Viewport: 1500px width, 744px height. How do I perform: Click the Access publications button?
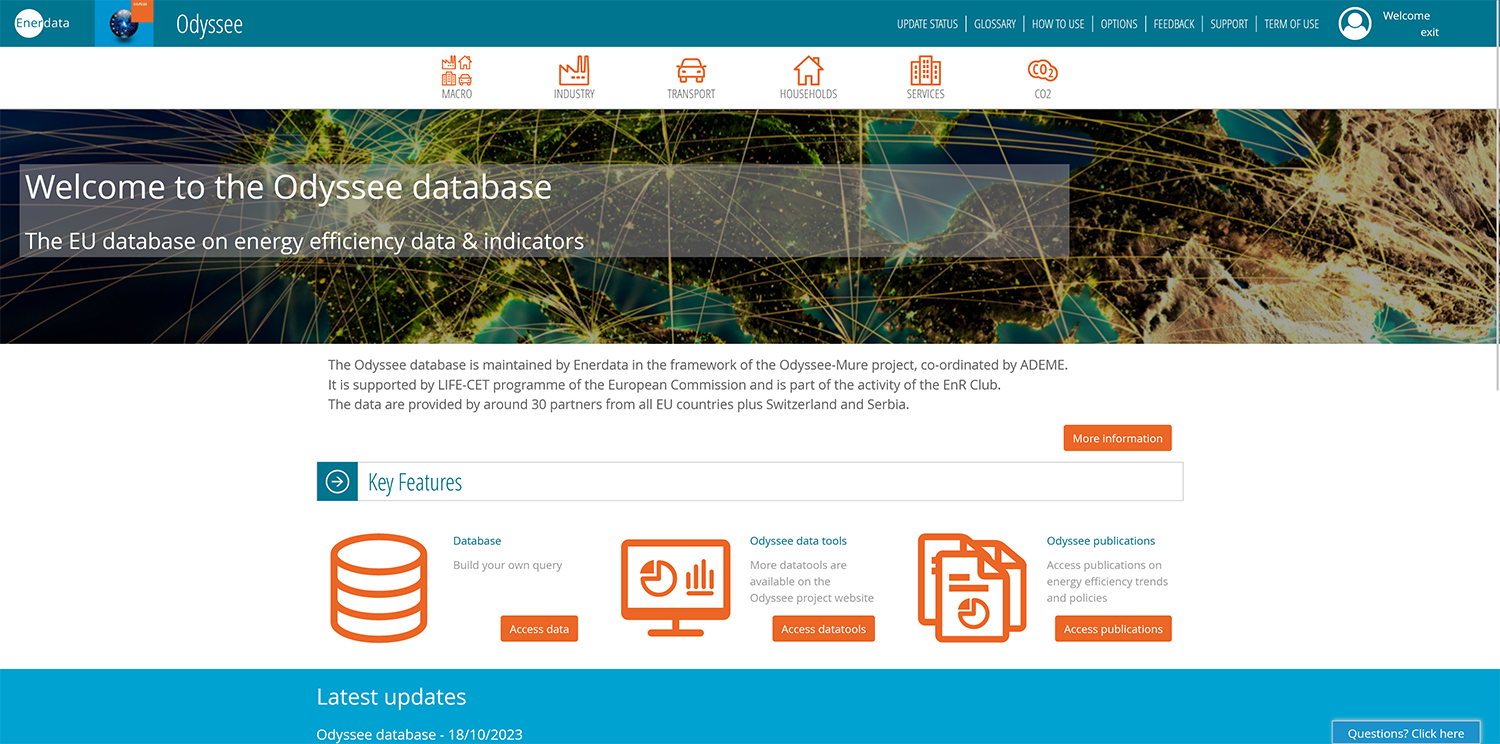pos(1112,629)
